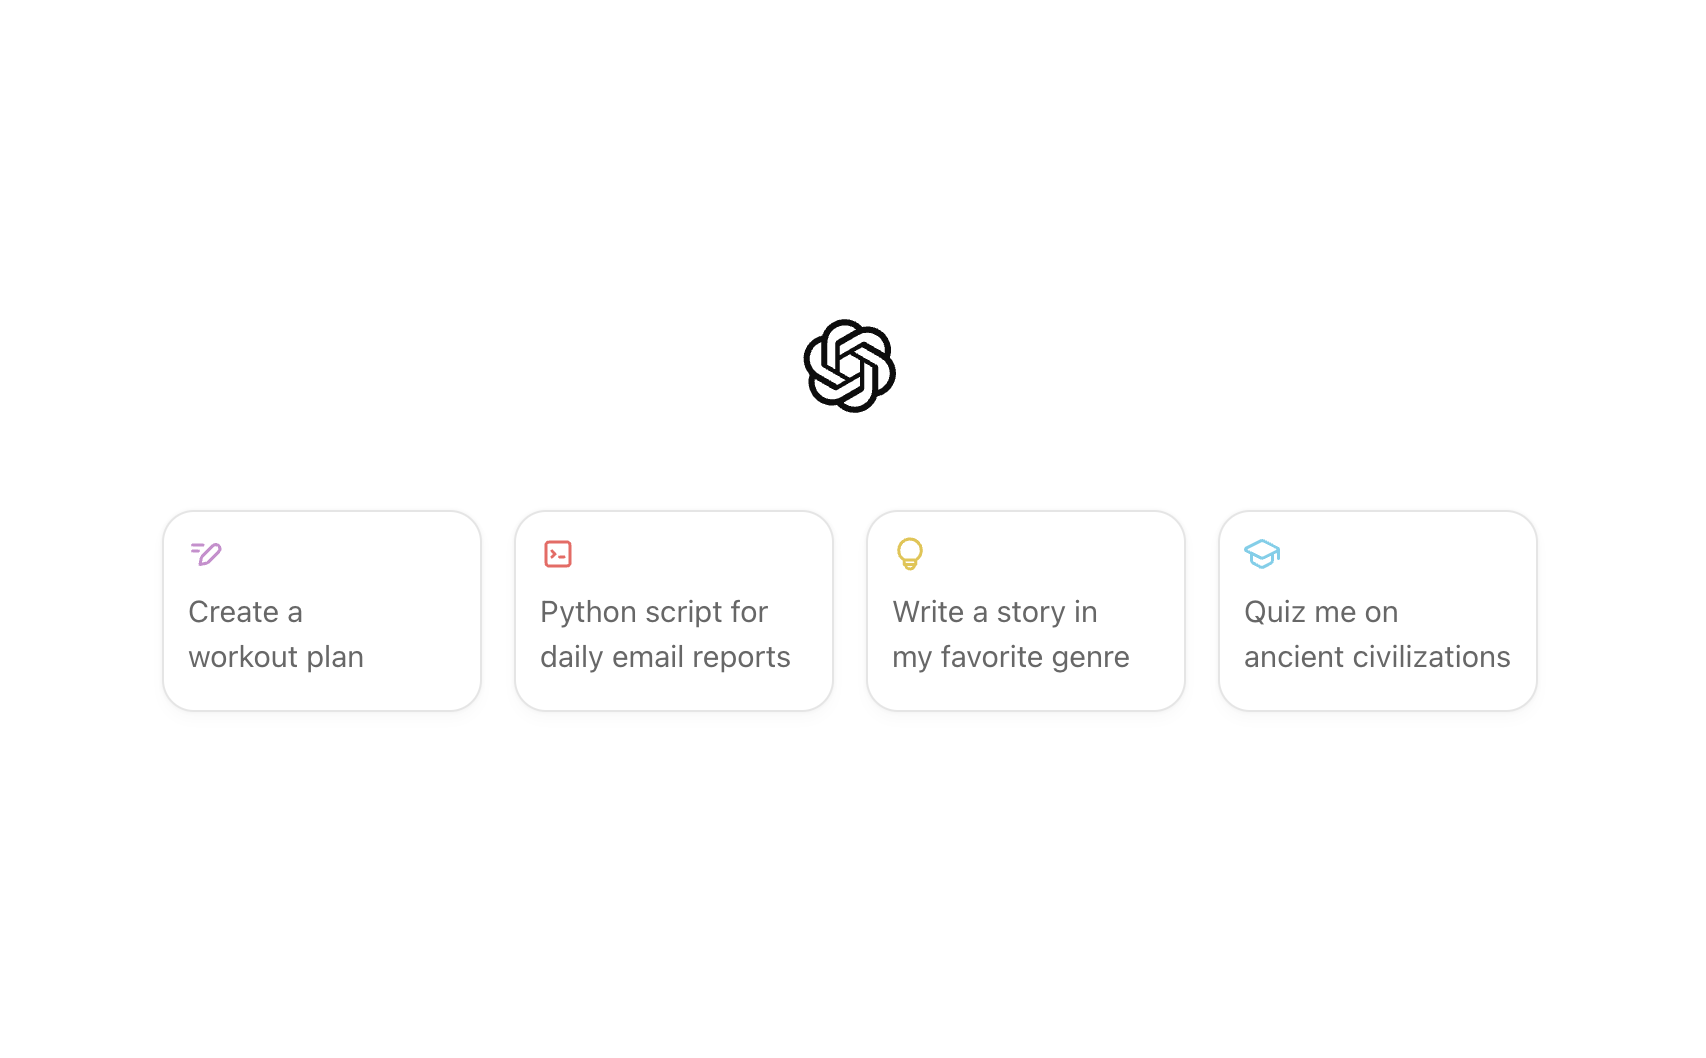Click the "ancient civilizations" text line

coord(1377,657)
